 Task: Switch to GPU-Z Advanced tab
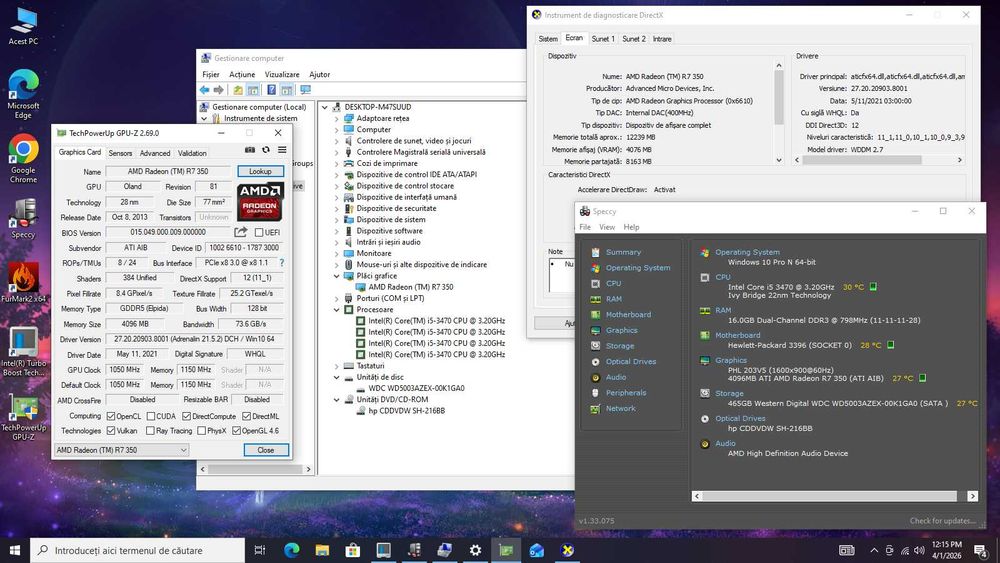coord(155,153)
